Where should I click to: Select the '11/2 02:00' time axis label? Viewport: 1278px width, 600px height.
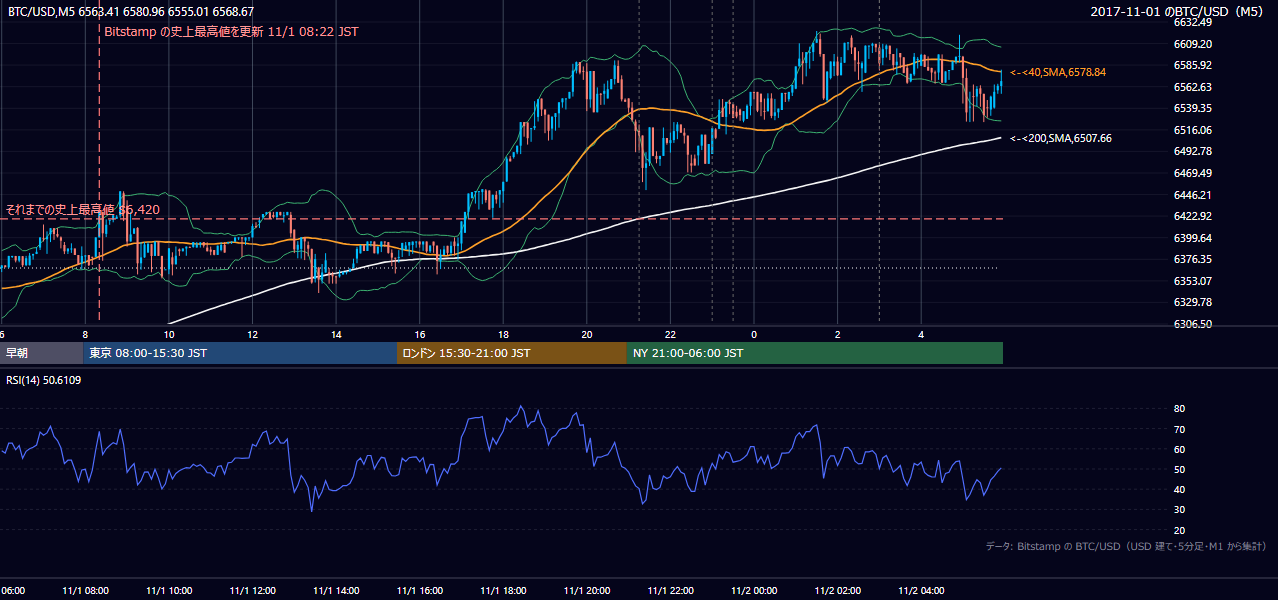click(838, 591)
